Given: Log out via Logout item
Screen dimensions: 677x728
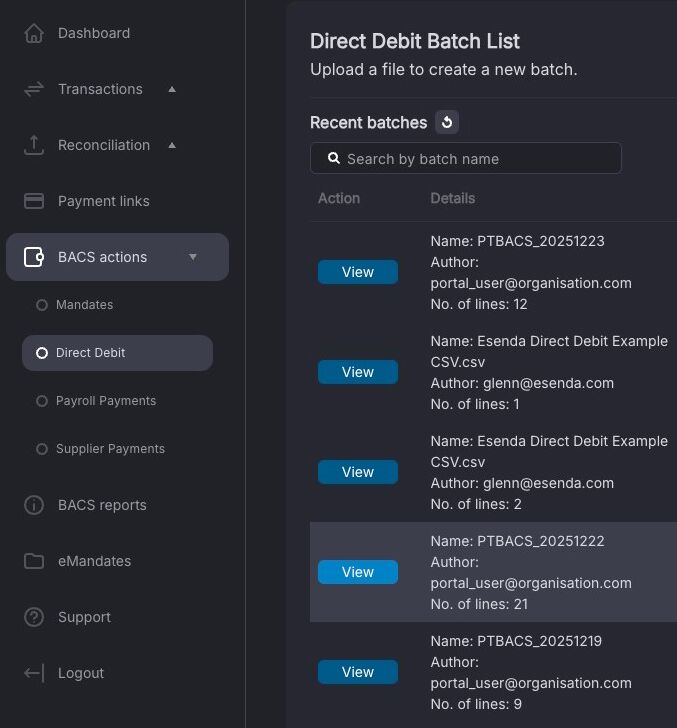Looking at the screenshot, I should [x=81, y=673].
